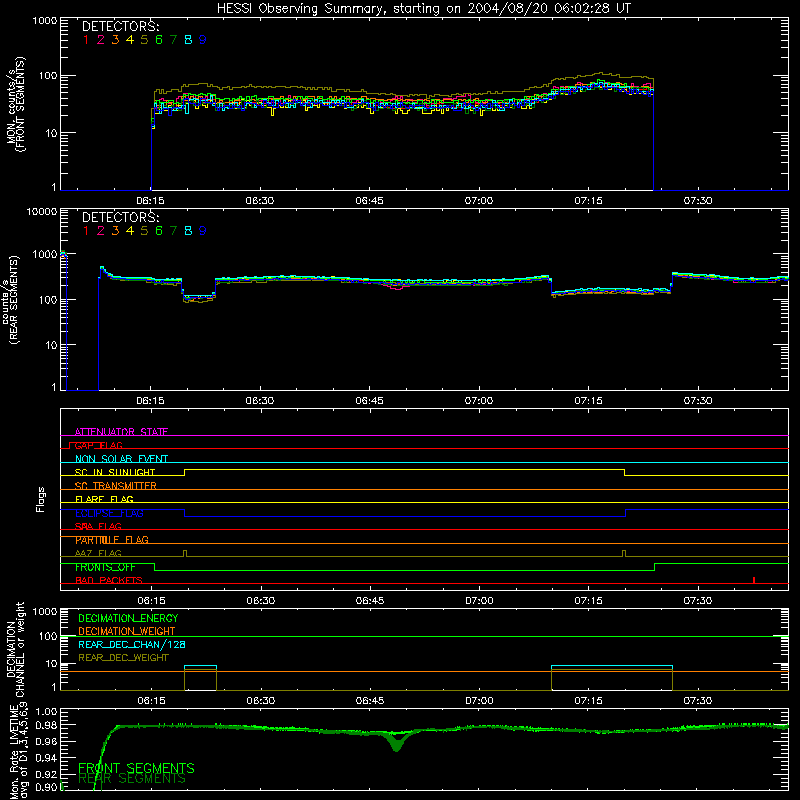Click the second AAZ_FLAG pulse near 07:20

click(x=624, y=554)
